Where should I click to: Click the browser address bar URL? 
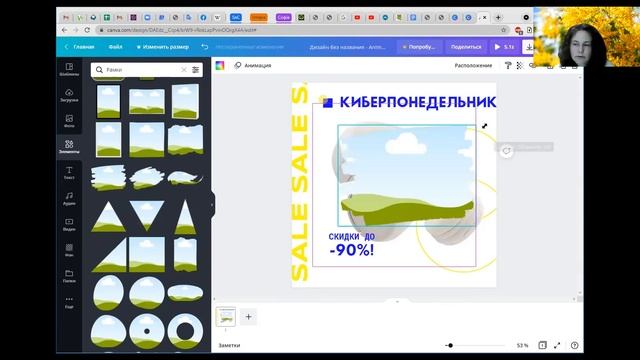point(182,30)
